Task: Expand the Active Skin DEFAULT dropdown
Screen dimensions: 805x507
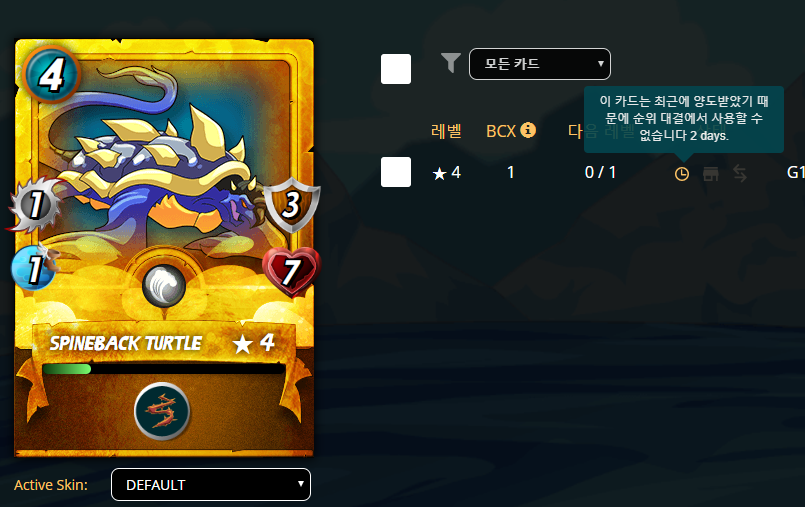Action: tap(211, 484)
